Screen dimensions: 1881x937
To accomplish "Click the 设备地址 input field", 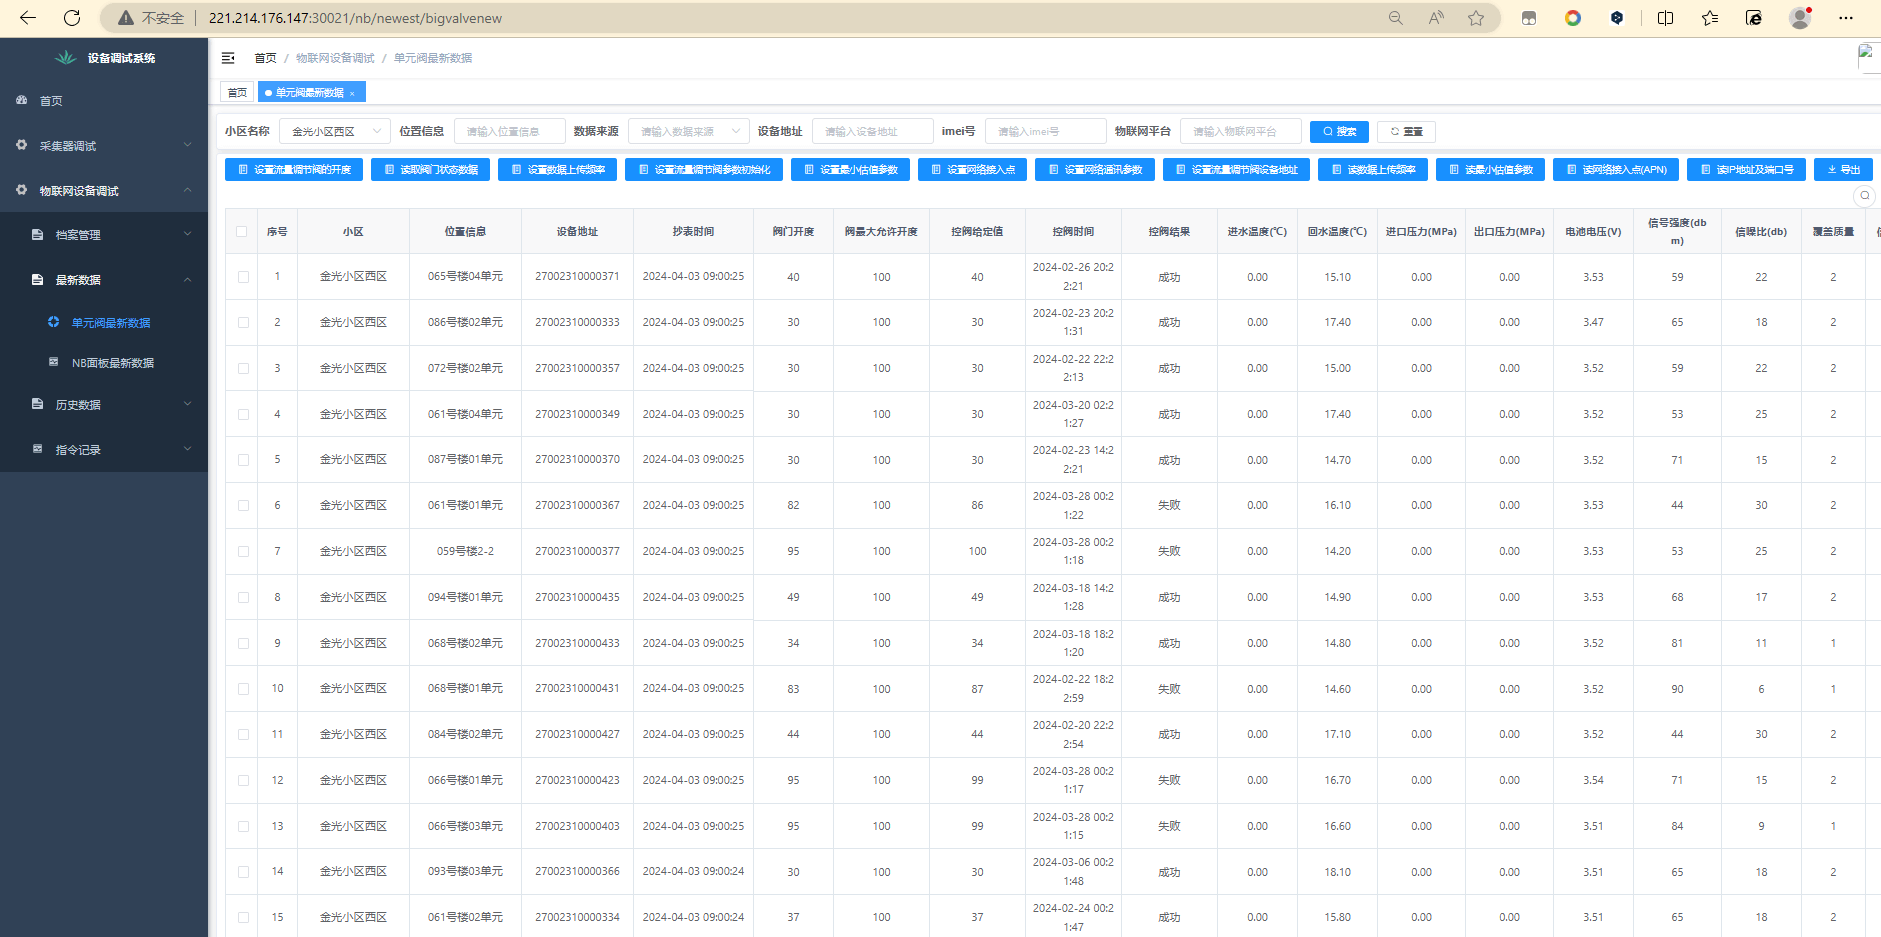I will [x=872, y=132].
